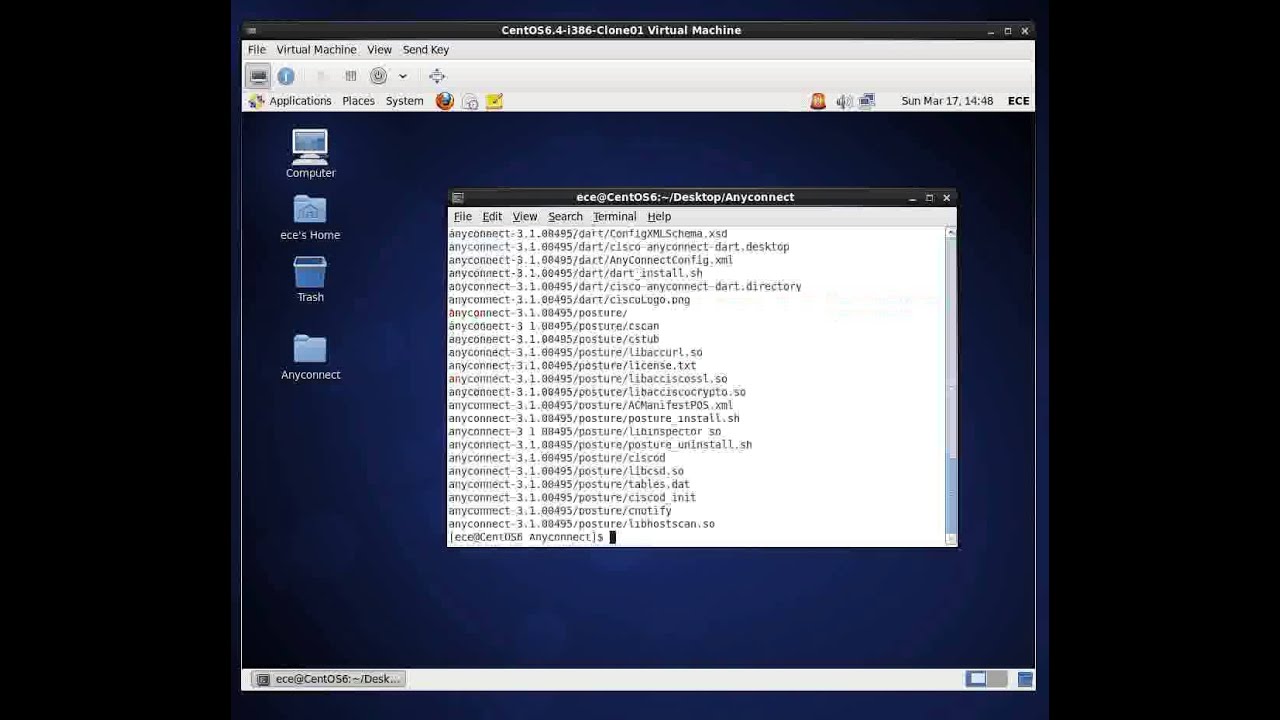Image resolution: width=1280 pixels, height=720 pixels.
Task: Click the text posture/license.txt
Action: coord(637,366)
